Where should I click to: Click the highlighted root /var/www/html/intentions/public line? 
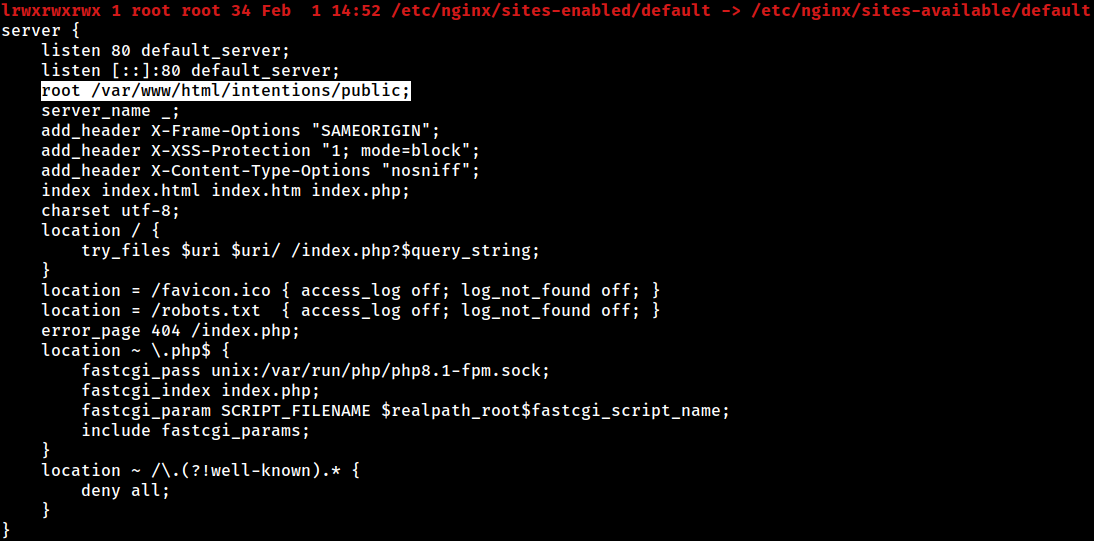pyautogui.click(x=226, y=91)
